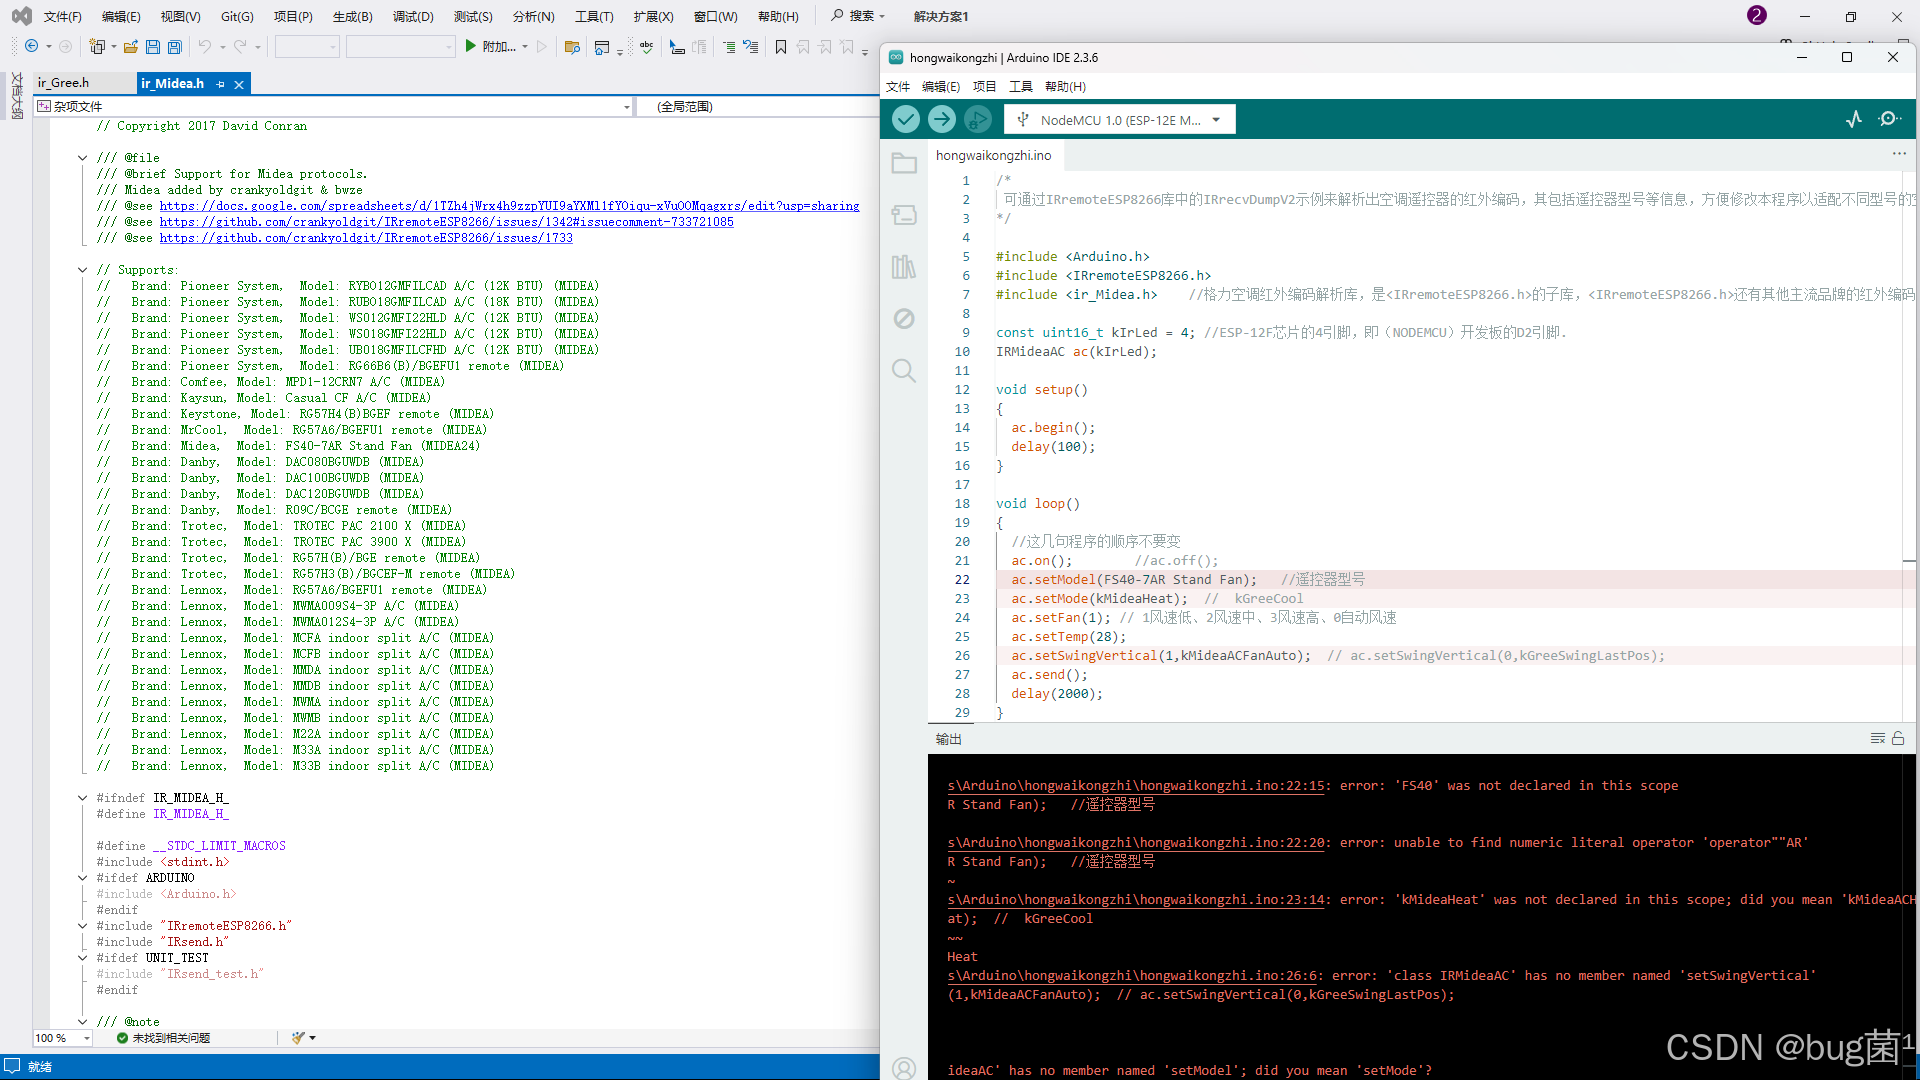Viewport: 1920px width, 1080px height.
Task: Open the issues/1733 GitHub link
Action: pyautogui.click(x=366, y=238)
